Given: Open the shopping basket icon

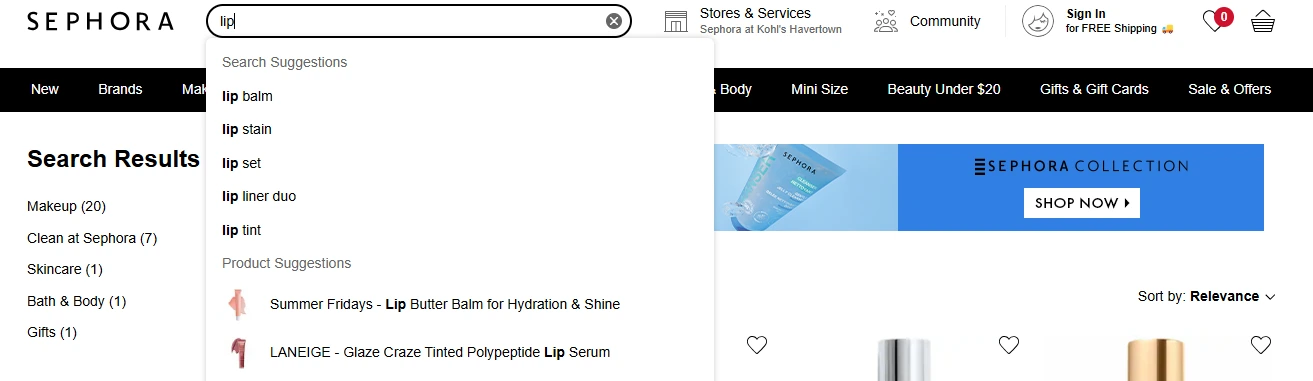Looking at the screenshot, I should (1263, 21).
